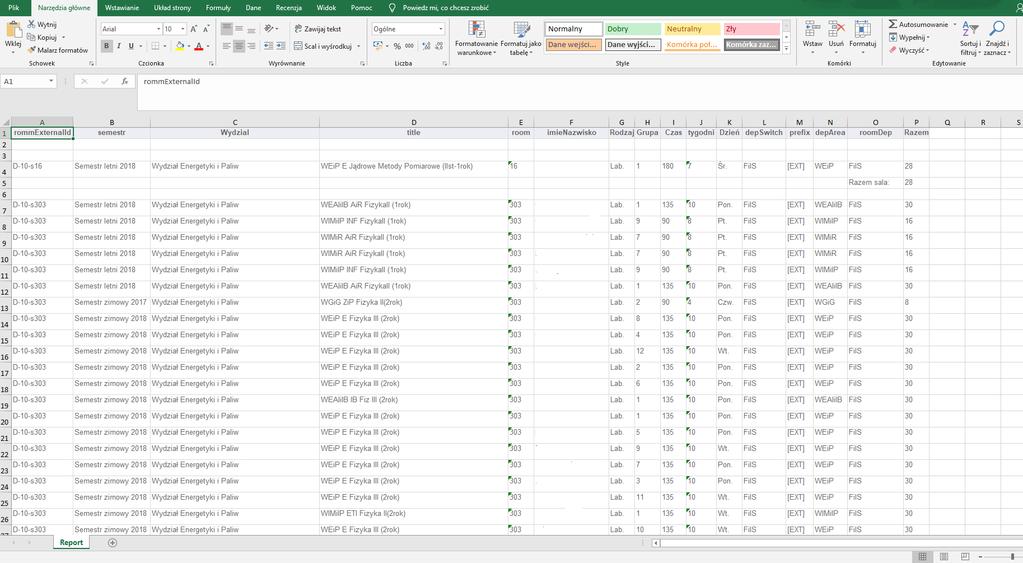Open the Scal i wyśrodkuj dropdown arrow
The width and height of the screenshot is (1023, 563).
pos(359,46)
